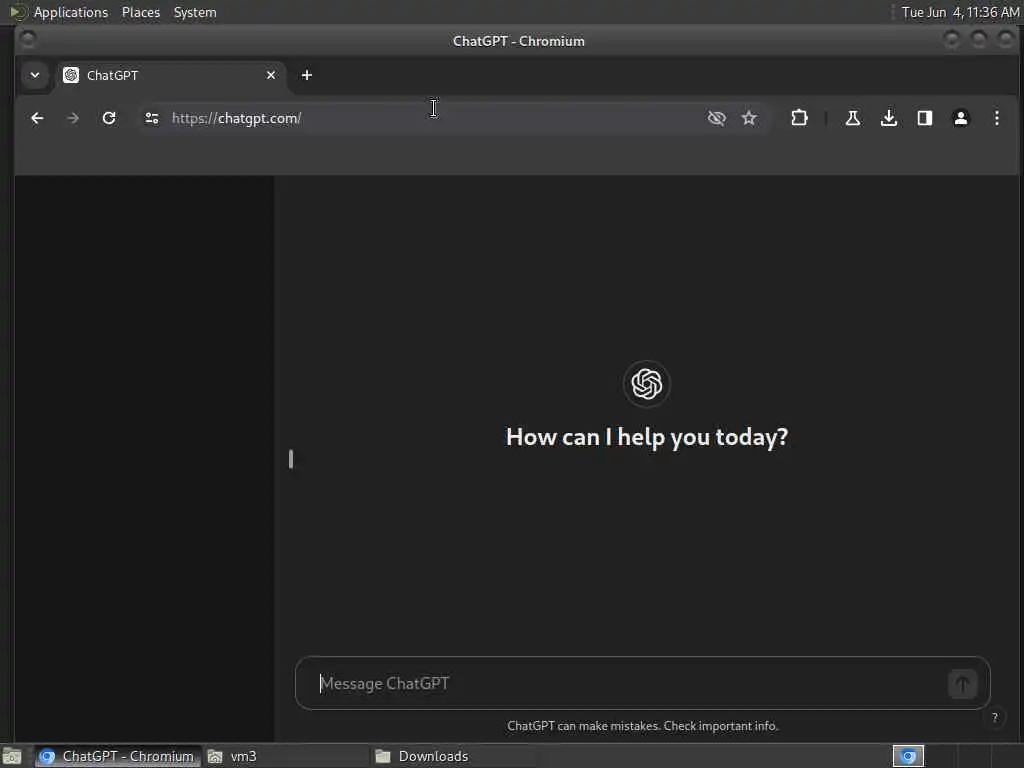Open the Downloads toolbar icon
Viewport: 1024px width, 768px height.
click(x=889, y=118)
